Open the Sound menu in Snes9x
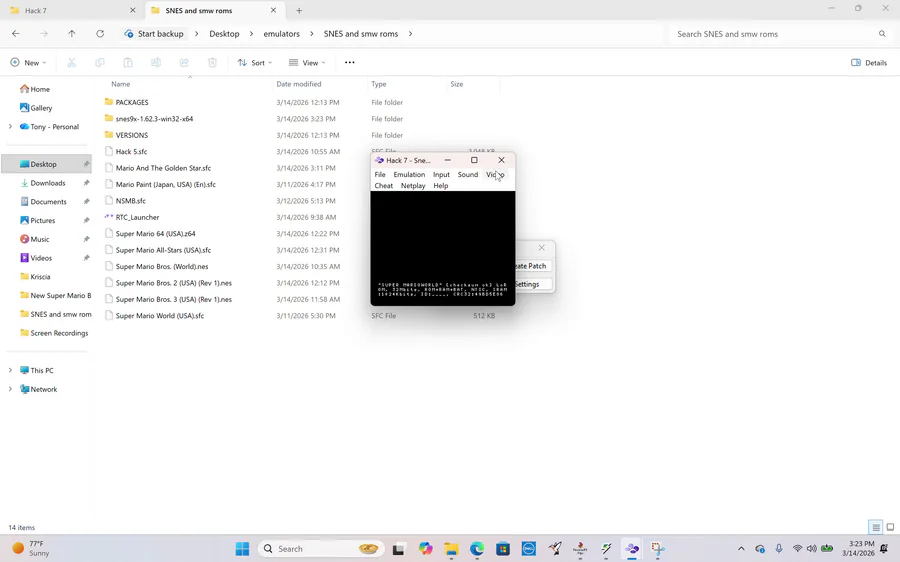This screenshot has width=900, height=562. click(x=468, y=175)
